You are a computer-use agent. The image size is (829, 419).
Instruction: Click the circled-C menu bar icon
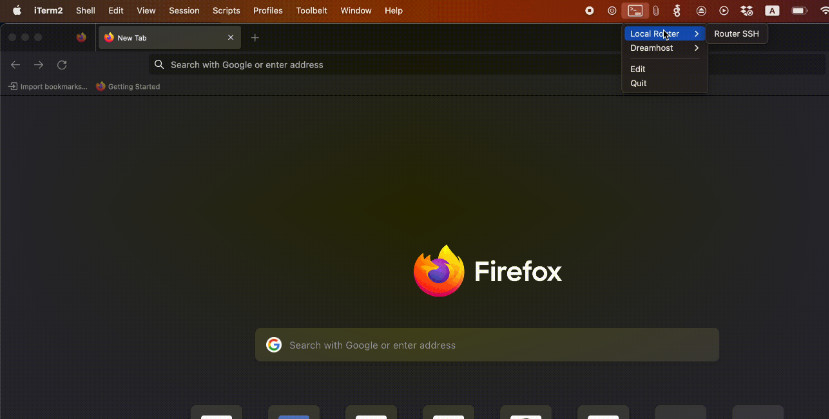pyautogui.click(x=612, y=11)
